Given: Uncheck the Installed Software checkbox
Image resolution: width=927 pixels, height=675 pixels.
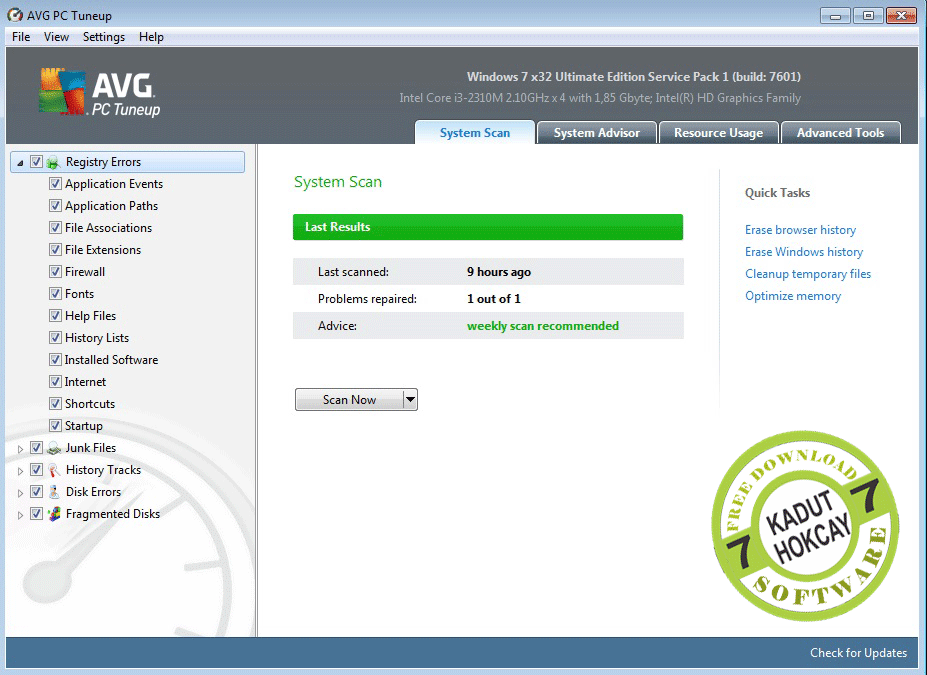Looking at the screenshot, I should pyautogui.click(x=55, y=359).
